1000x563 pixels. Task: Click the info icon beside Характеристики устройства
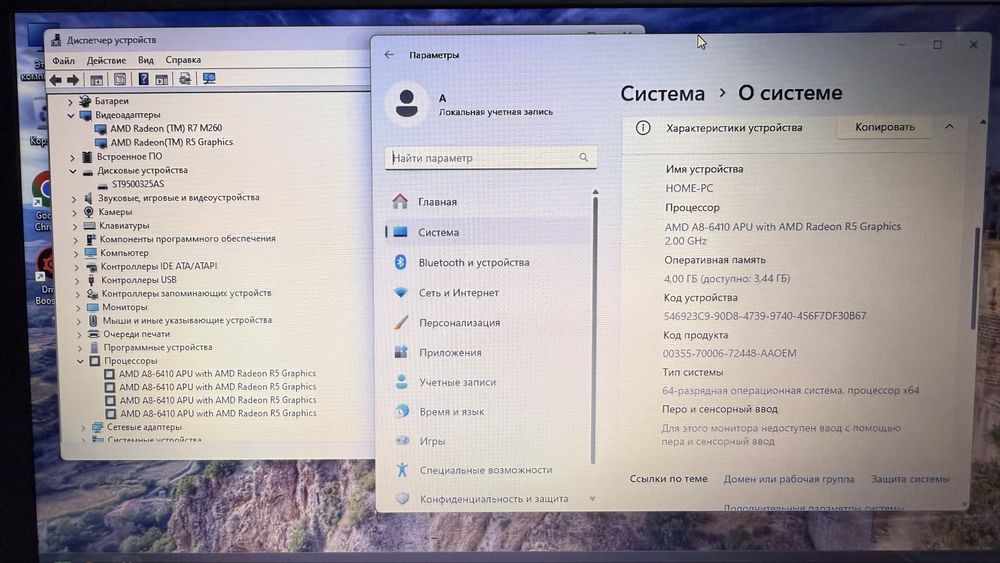tap(643, 128)
